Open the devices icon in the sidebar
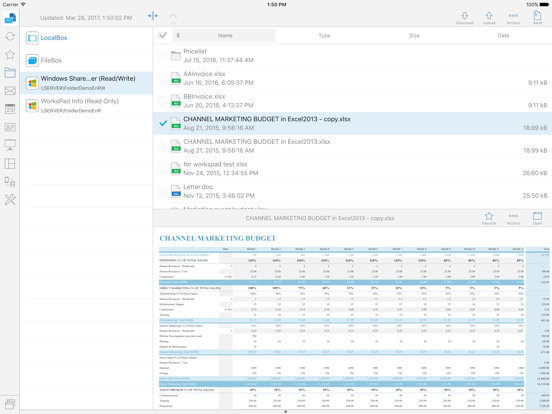Viewport: 552px width, 414px height. pos(10,182)
